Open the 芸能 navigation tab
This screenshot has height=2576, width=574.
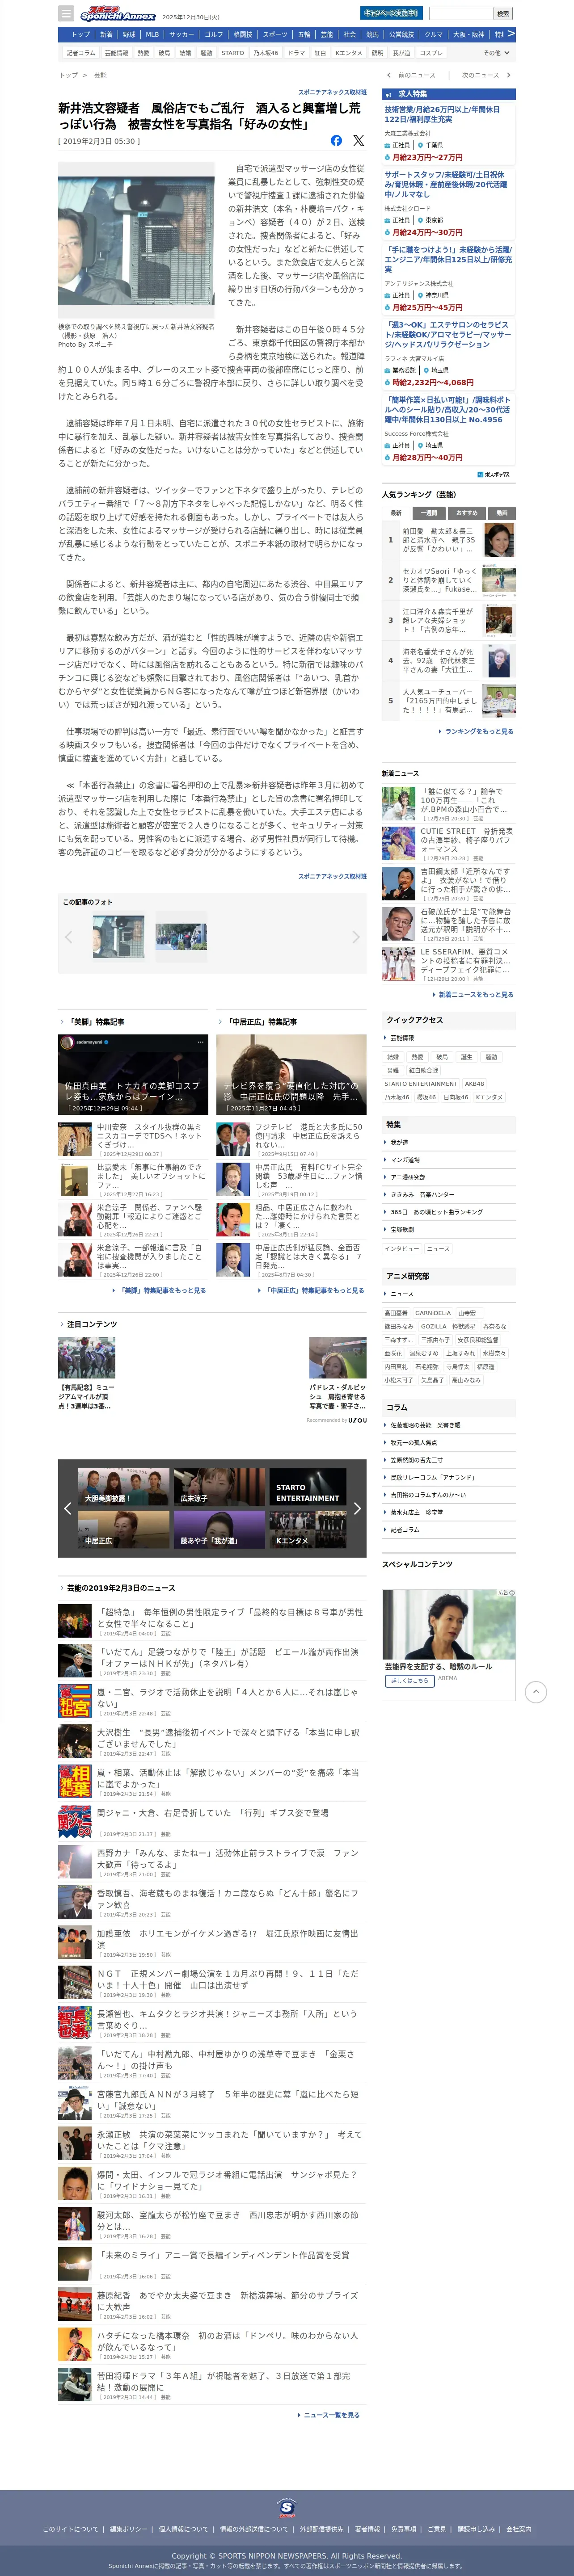(327, 34)
